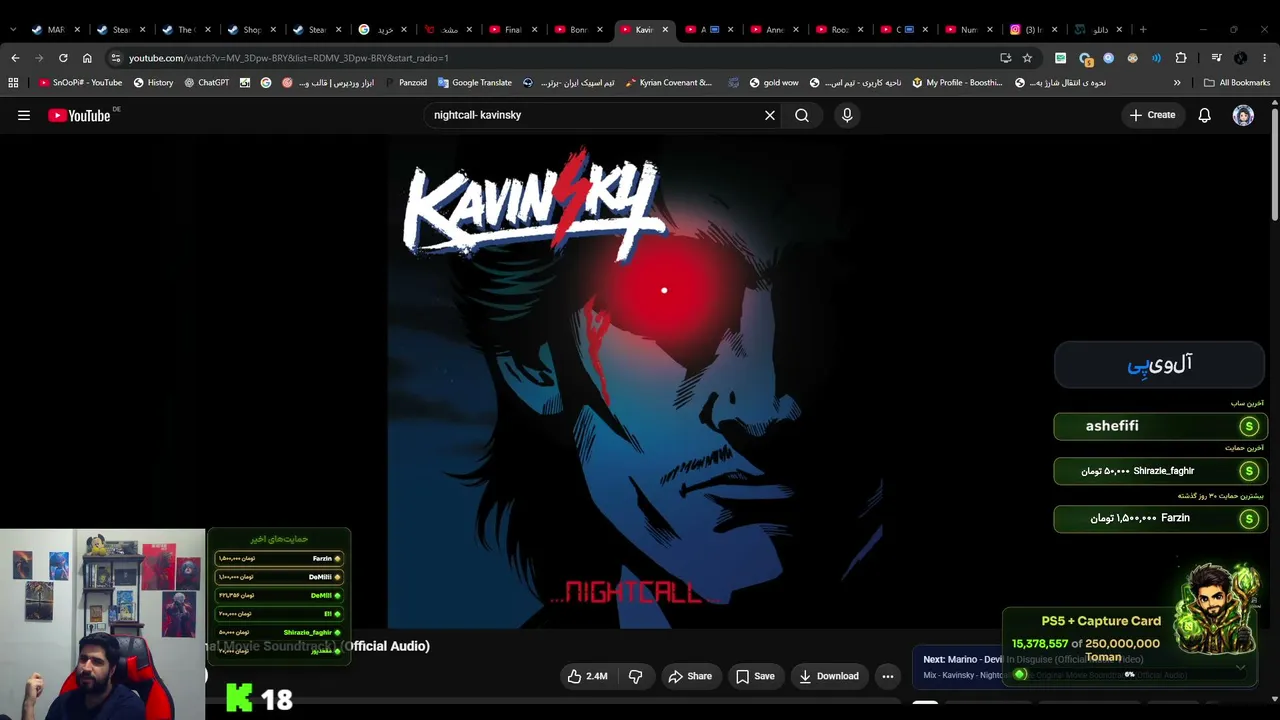The height and width of the screenshot is (720, 1280).
Task: Go to the YouTube home logo
Action: coord(79,115)
